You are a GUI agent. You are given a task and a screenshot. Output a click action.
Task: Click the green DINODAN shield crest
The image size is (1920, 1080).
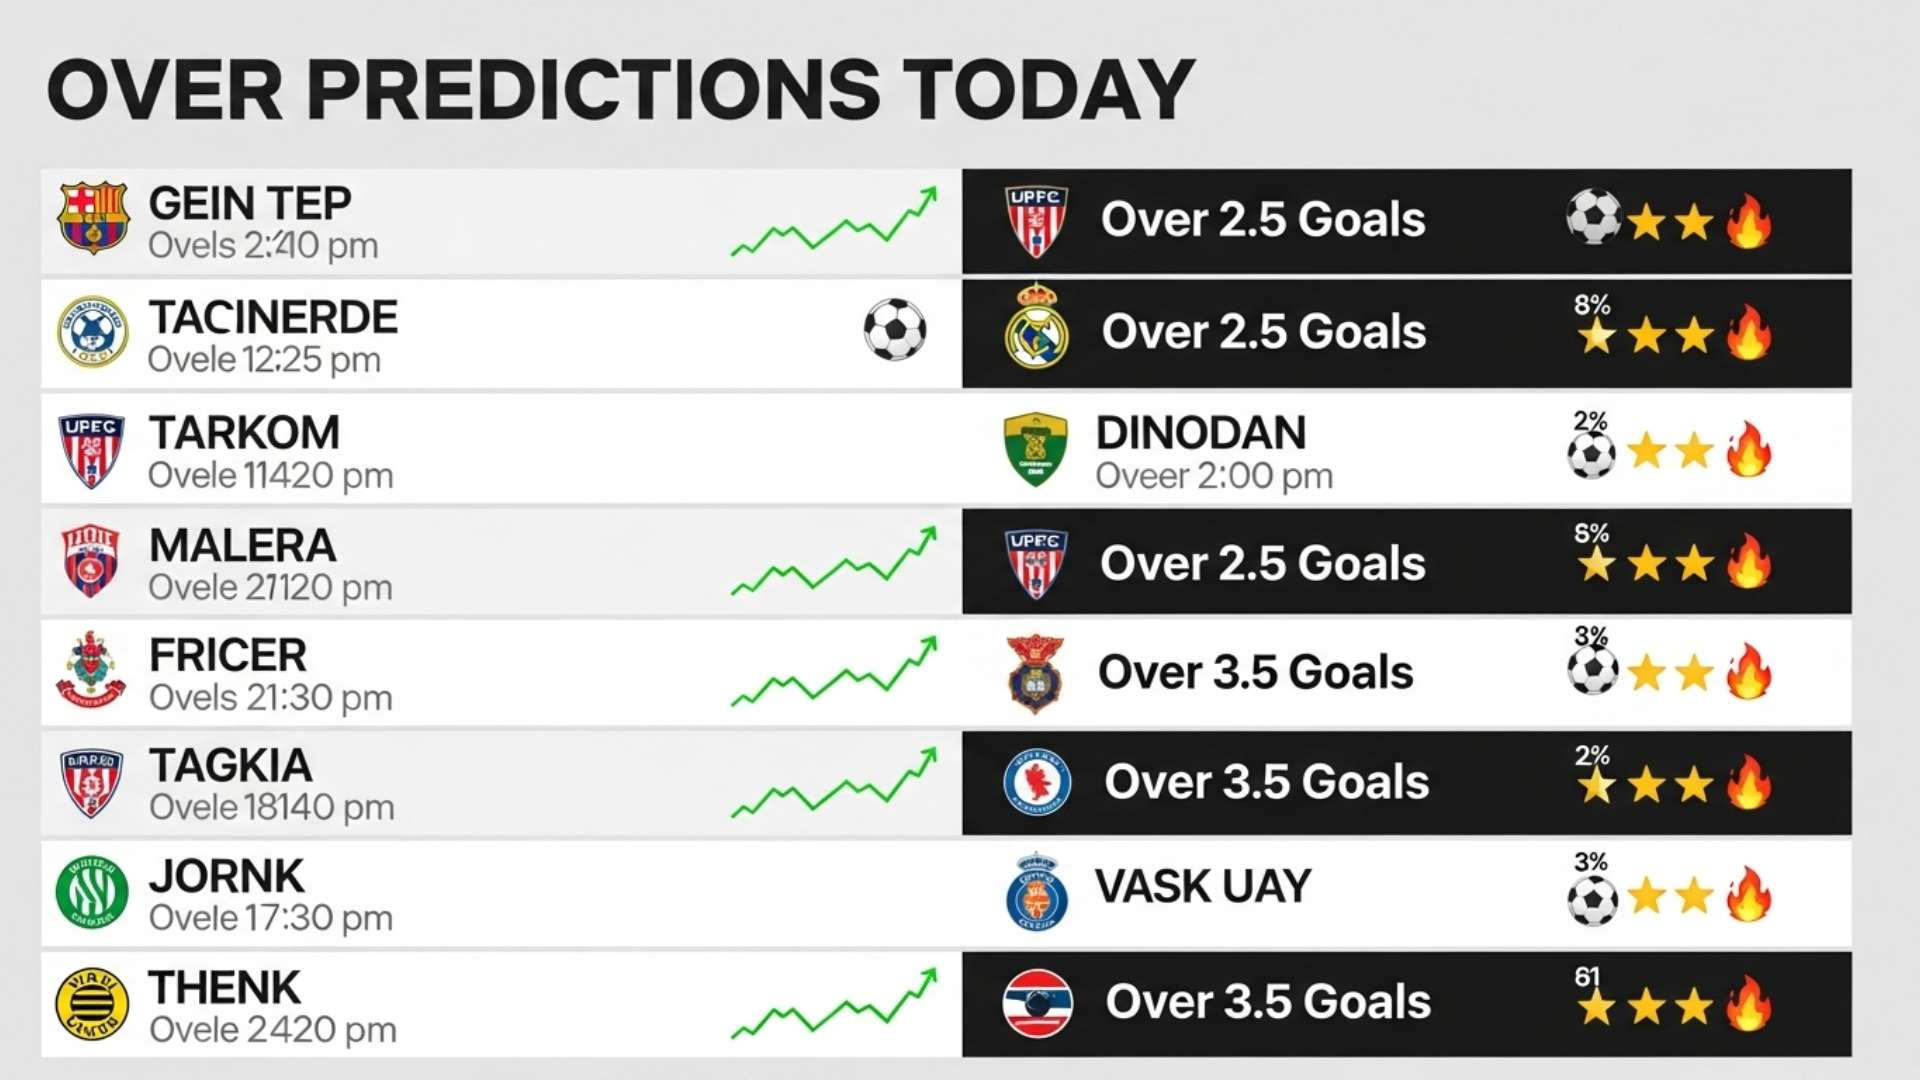1035,449
